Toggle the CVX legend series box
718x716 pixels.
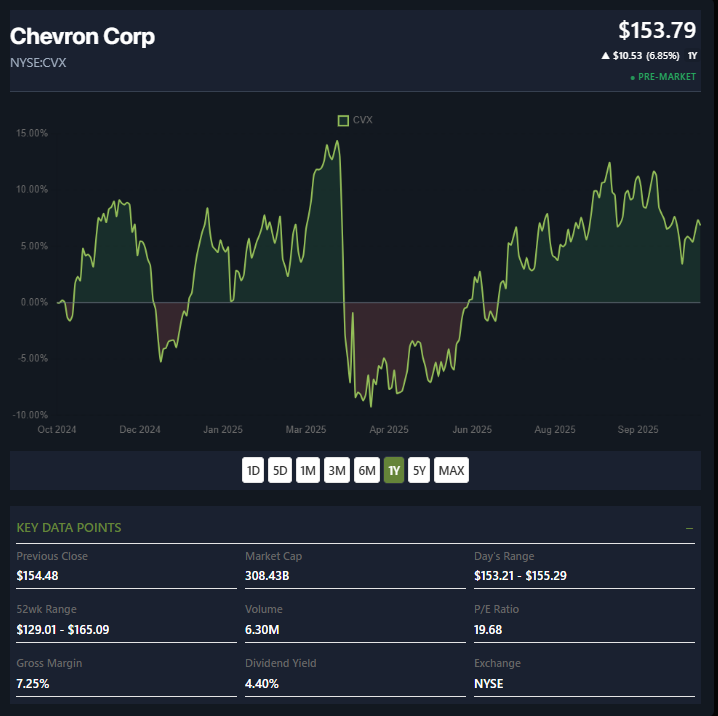coord(344,120)
